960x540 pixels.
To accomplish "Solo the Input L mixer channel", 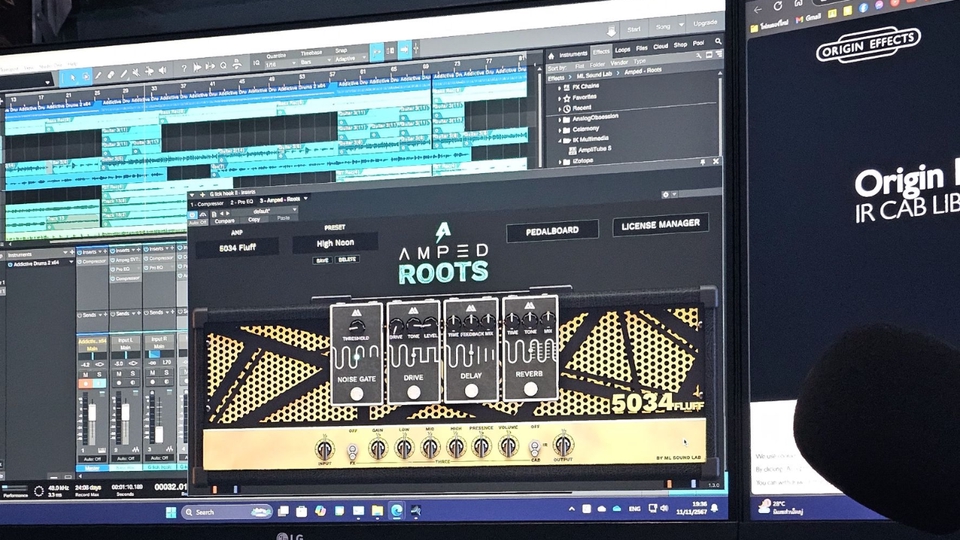I will click(x=132, y=373).
